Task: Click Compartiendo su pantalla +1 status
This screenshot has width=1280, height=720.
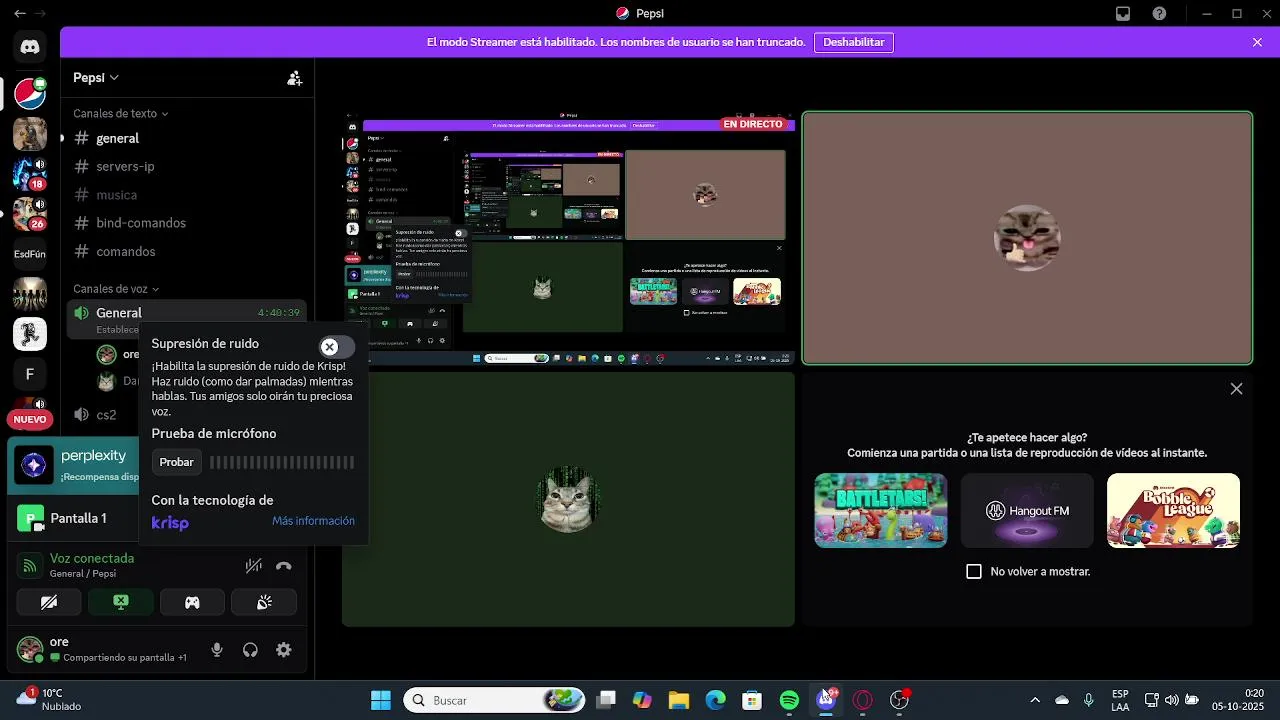Action: point(118,658)
